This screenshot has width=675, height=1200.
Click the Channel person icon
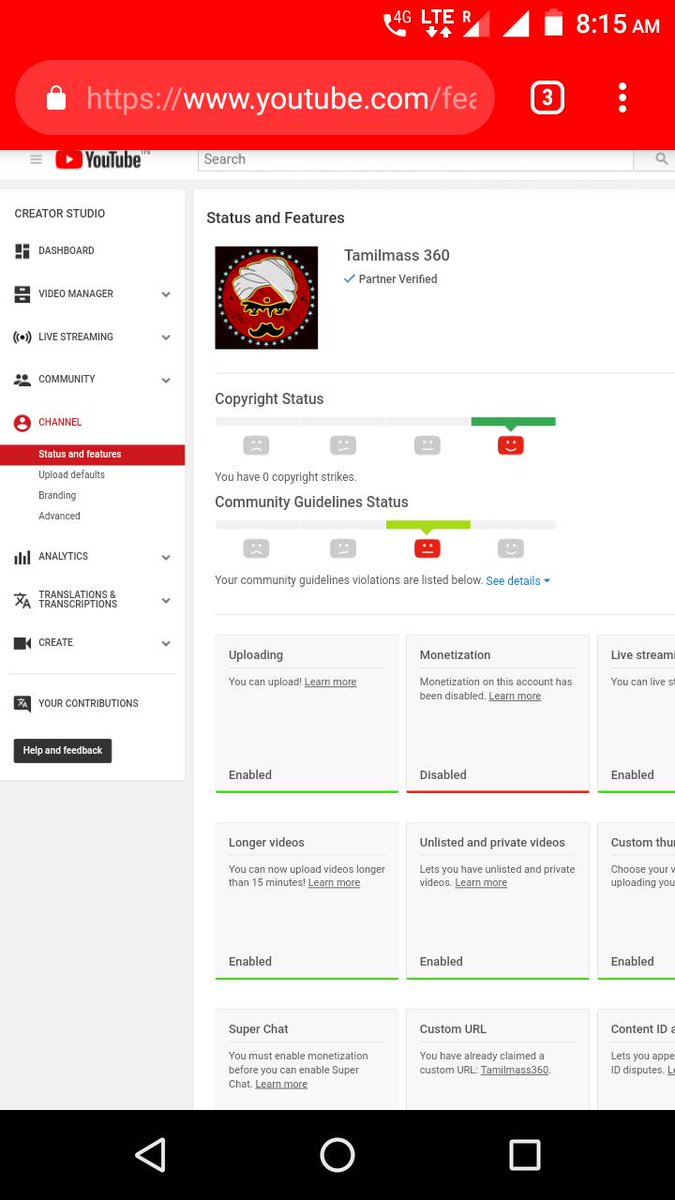(22, 423)
